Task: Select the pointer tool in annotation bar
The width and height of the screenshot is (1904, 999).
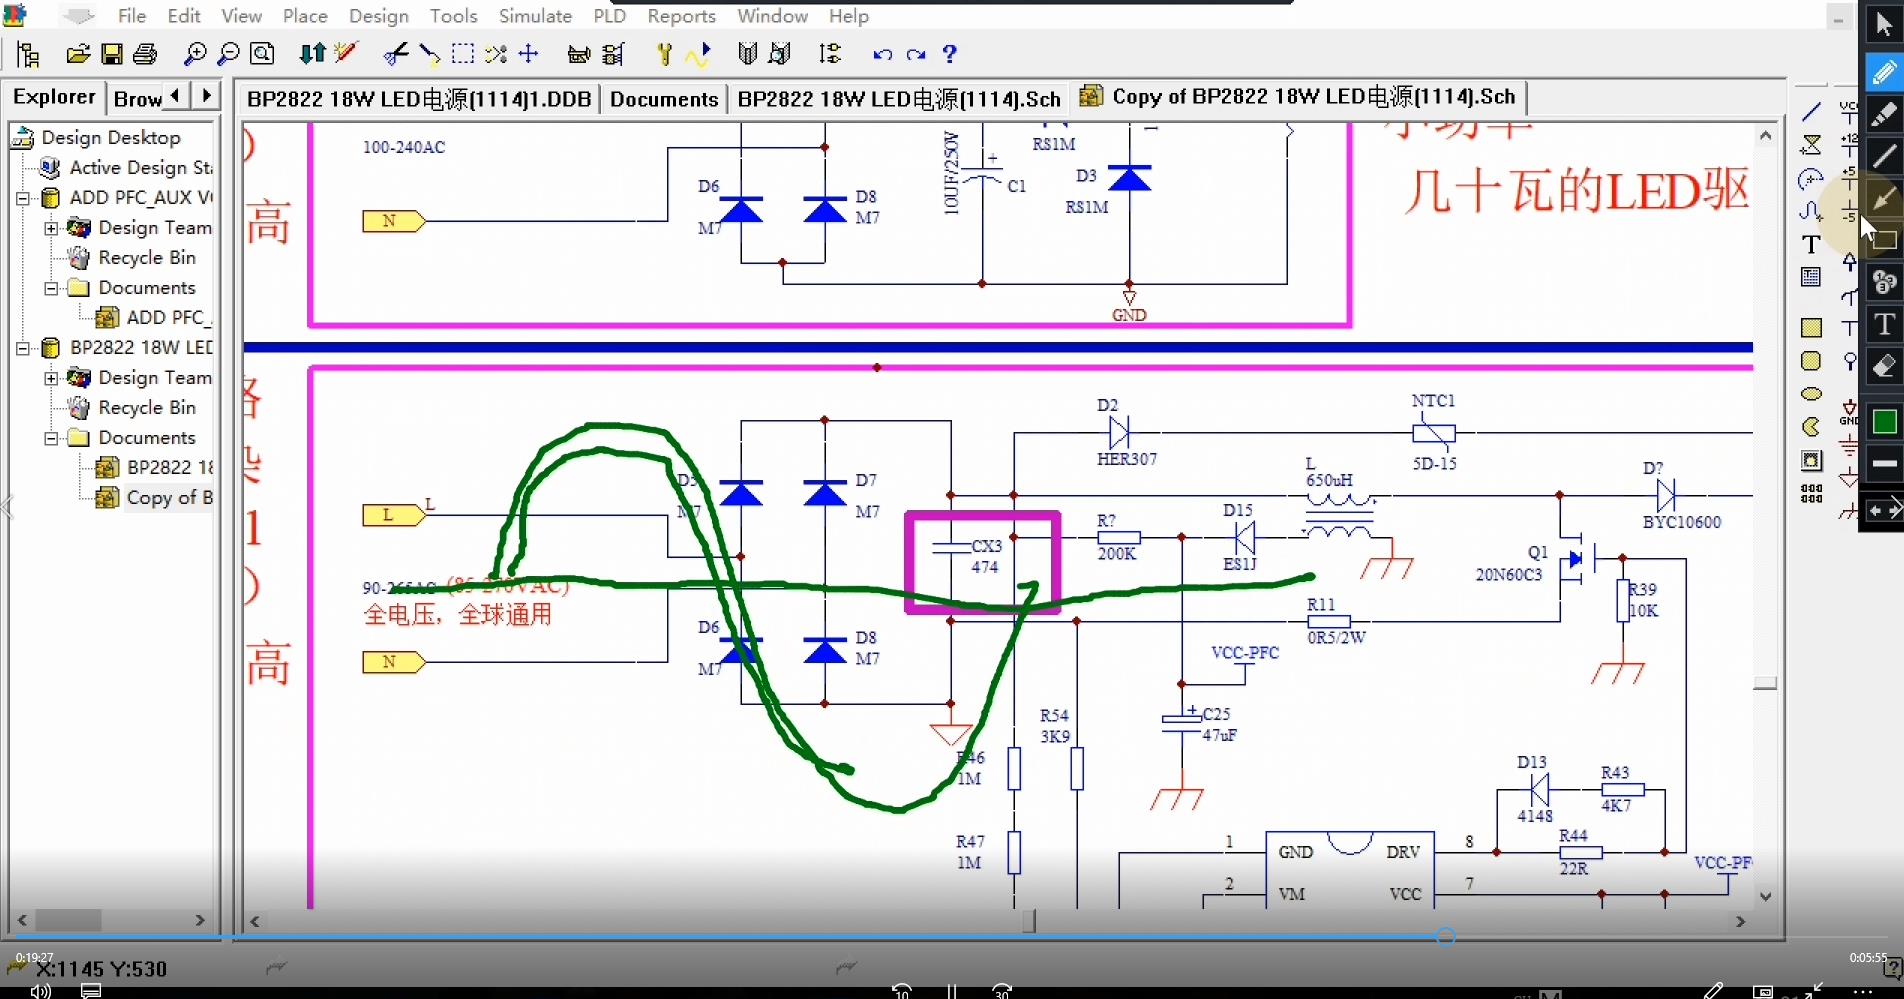Action: pos(1884,24)
